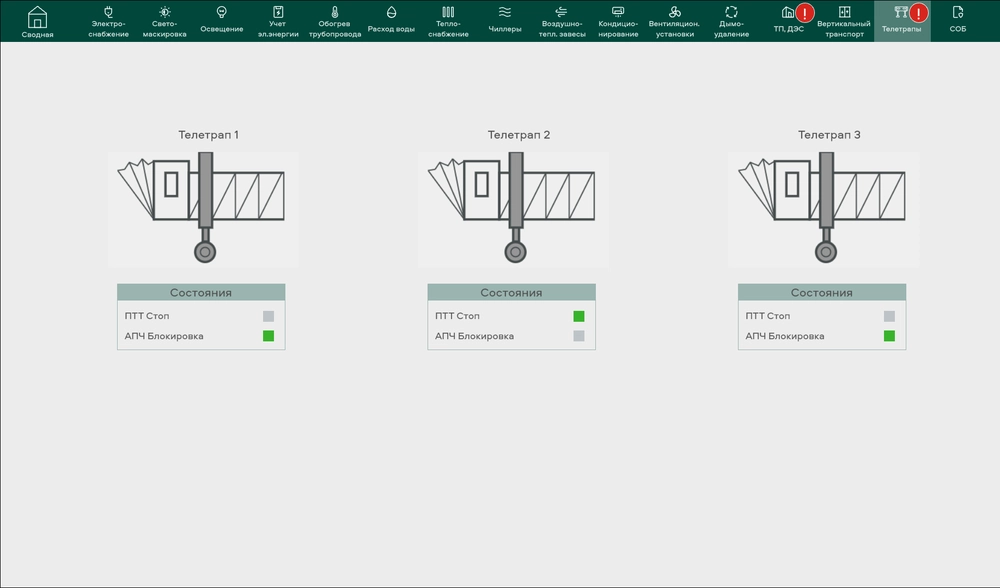Click the Телетрап 2 Состояния panel header
The image size is (1000, 588).
point(511,293)
